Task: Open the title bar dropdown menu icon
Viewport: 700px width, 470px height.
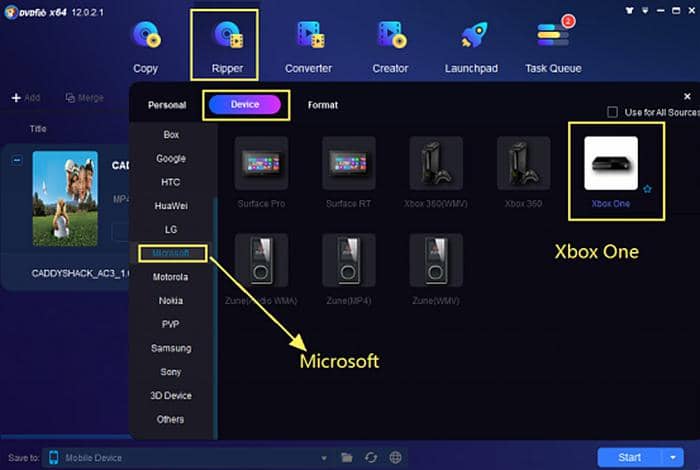Action: pyautogui.click(x=645, y=10)
